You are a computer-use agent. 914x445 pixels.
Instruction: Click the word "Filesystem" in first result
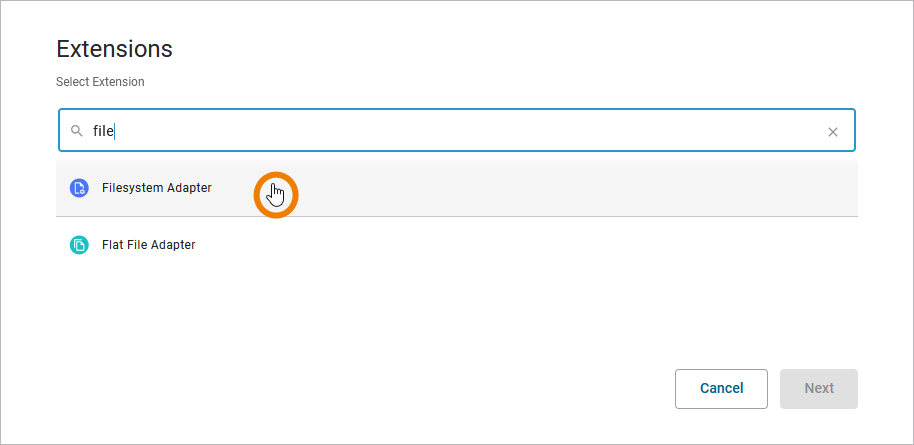(x=132, y=188)
